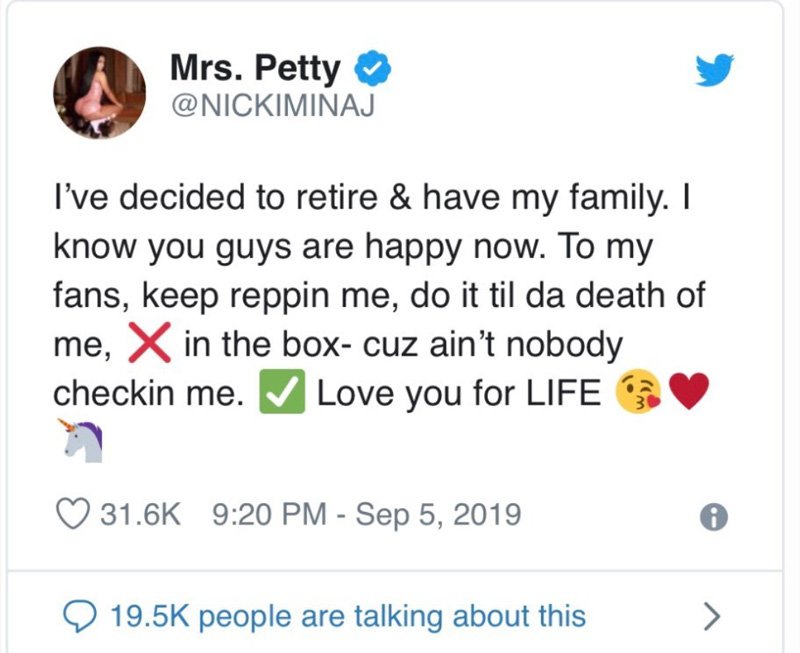
Task: Open the tweet info icon
Action: (x=714, y=517)
